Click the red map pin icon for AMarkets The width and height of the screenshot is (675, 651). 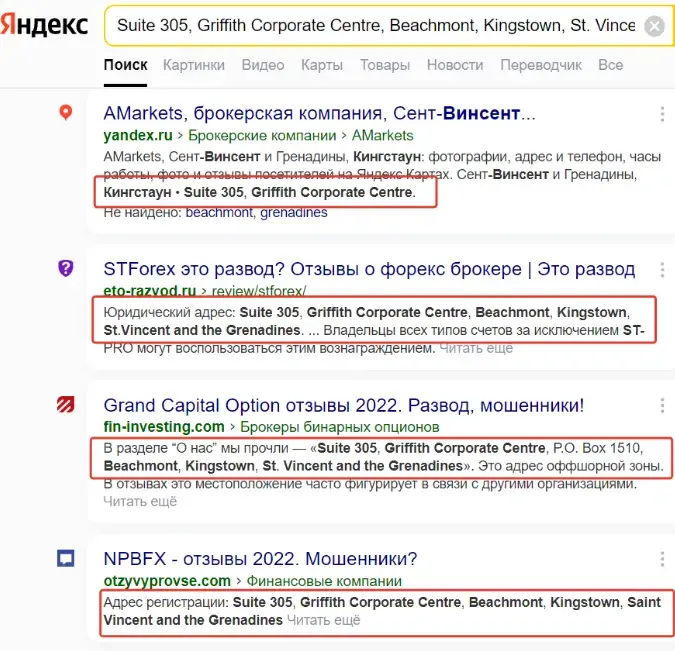pyautogui.click(x=65, y=112)
